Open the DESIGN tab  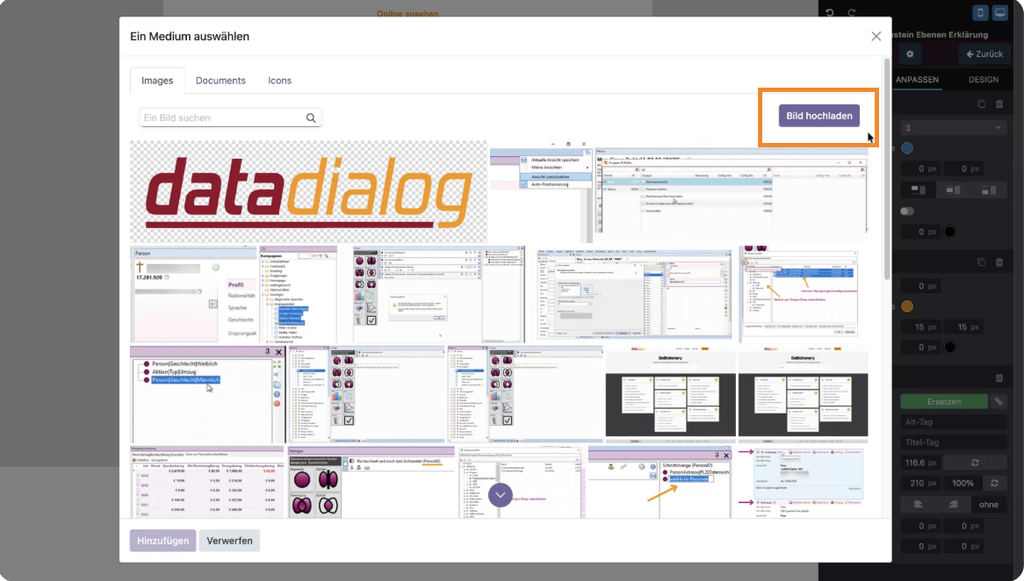(984, 80)
